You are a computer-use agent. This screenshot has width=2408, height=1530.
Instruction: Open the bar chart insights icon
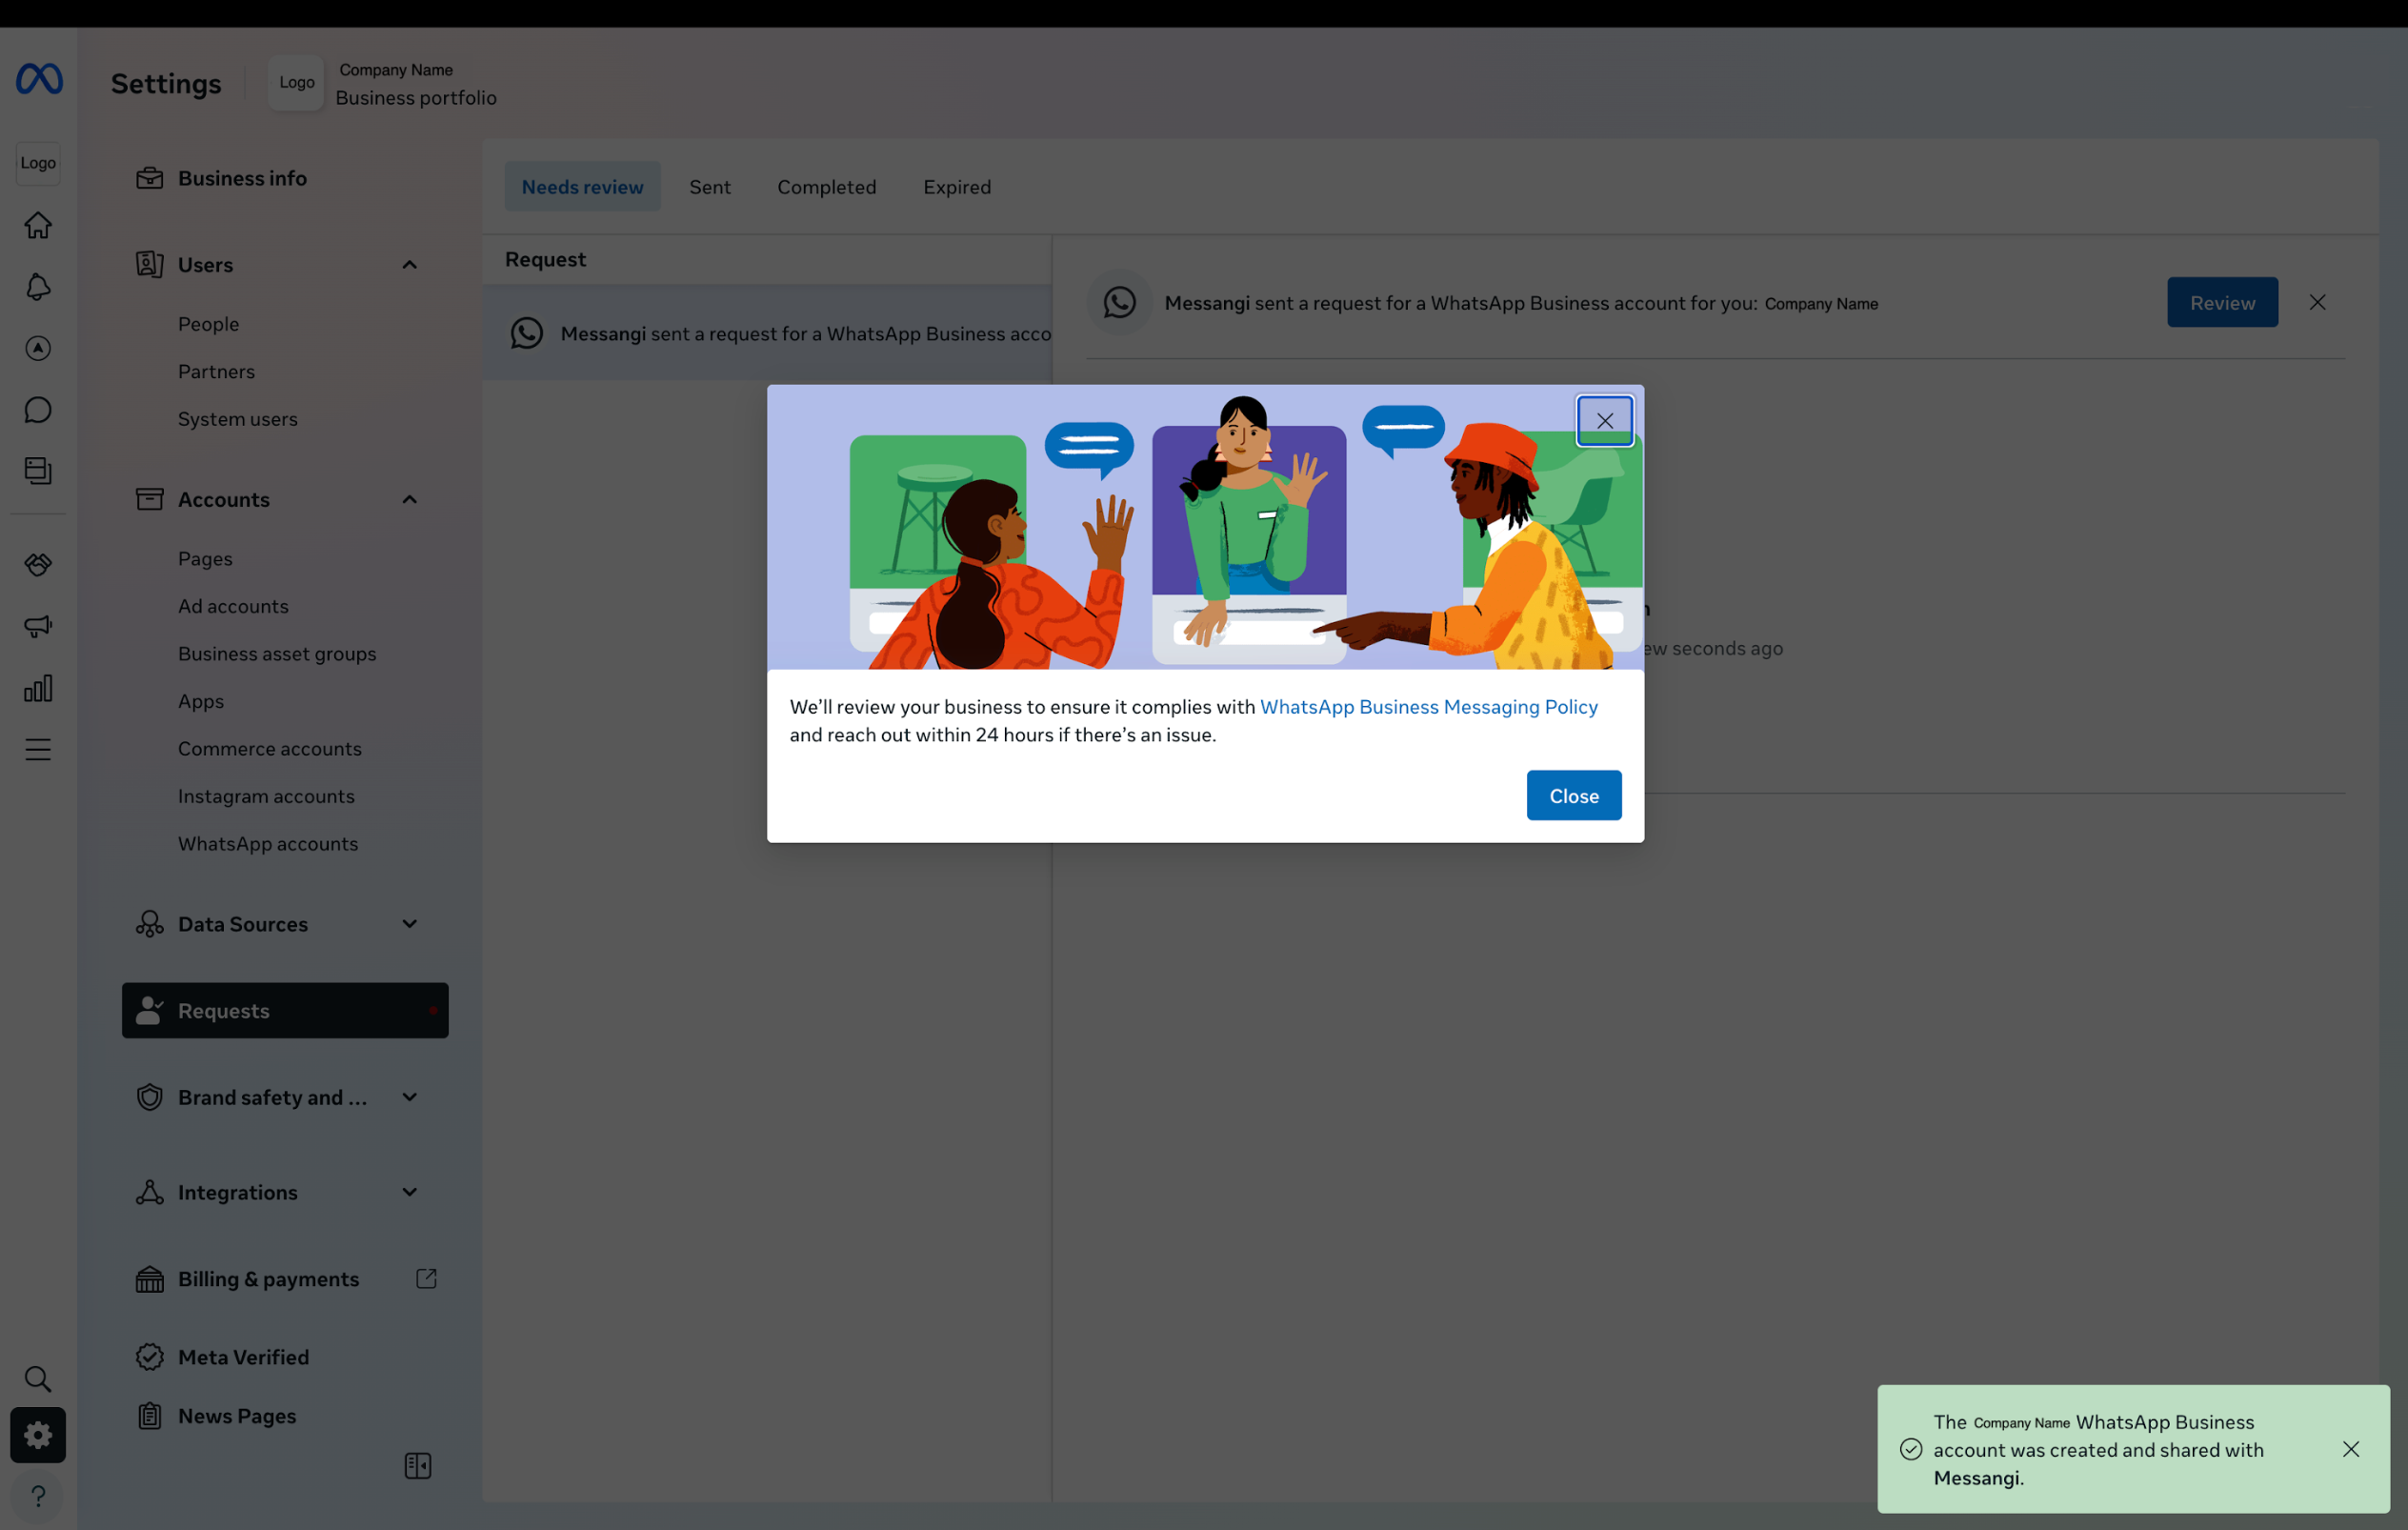click(x=38, y=688)
